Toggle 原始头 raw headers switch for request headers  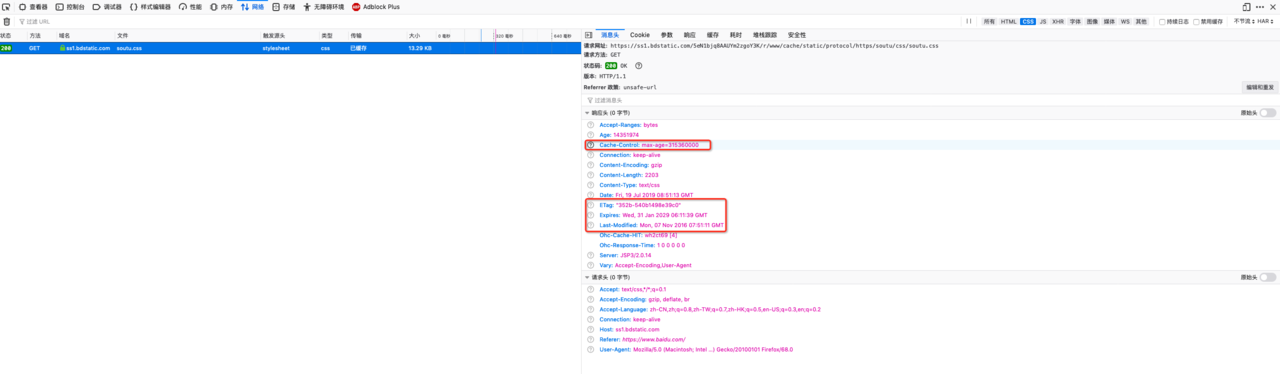click(1267, 277)
